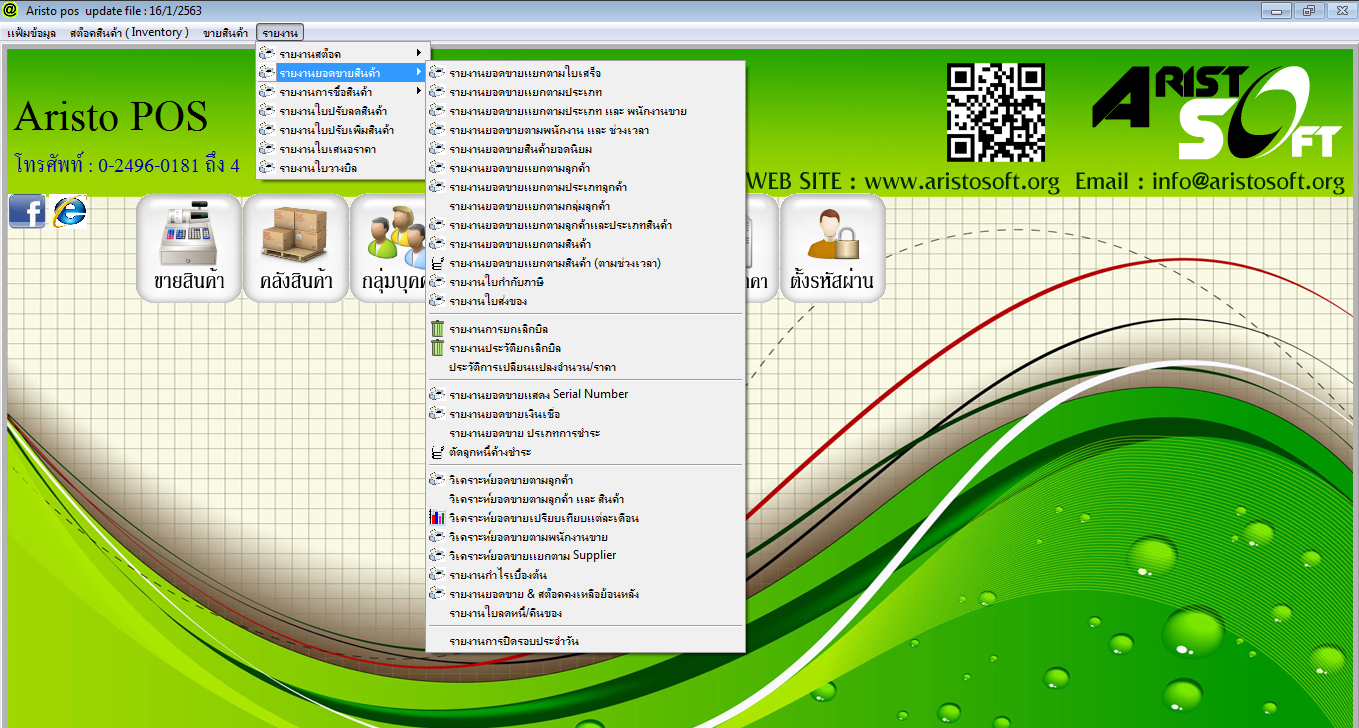Open วิเคราะห์ยอดขายตามลูกค้า และ สินค้า
The height and width of the screenshot is (728, 1359).
pos(585,499)
